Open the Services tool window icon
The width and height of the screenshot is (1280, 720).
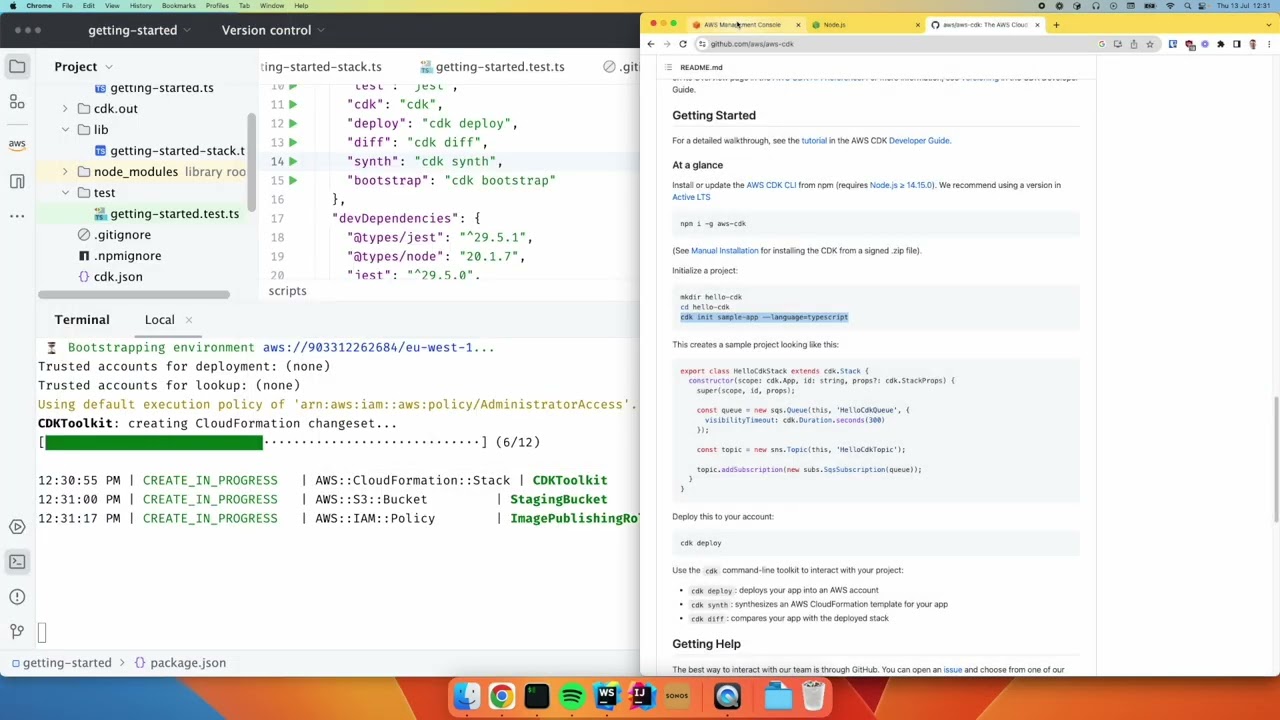tap(17, 526)
